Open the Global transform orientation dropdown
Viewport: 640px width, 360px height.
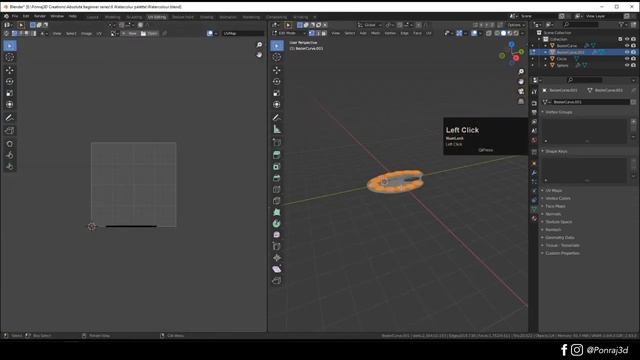pos(370,25)
